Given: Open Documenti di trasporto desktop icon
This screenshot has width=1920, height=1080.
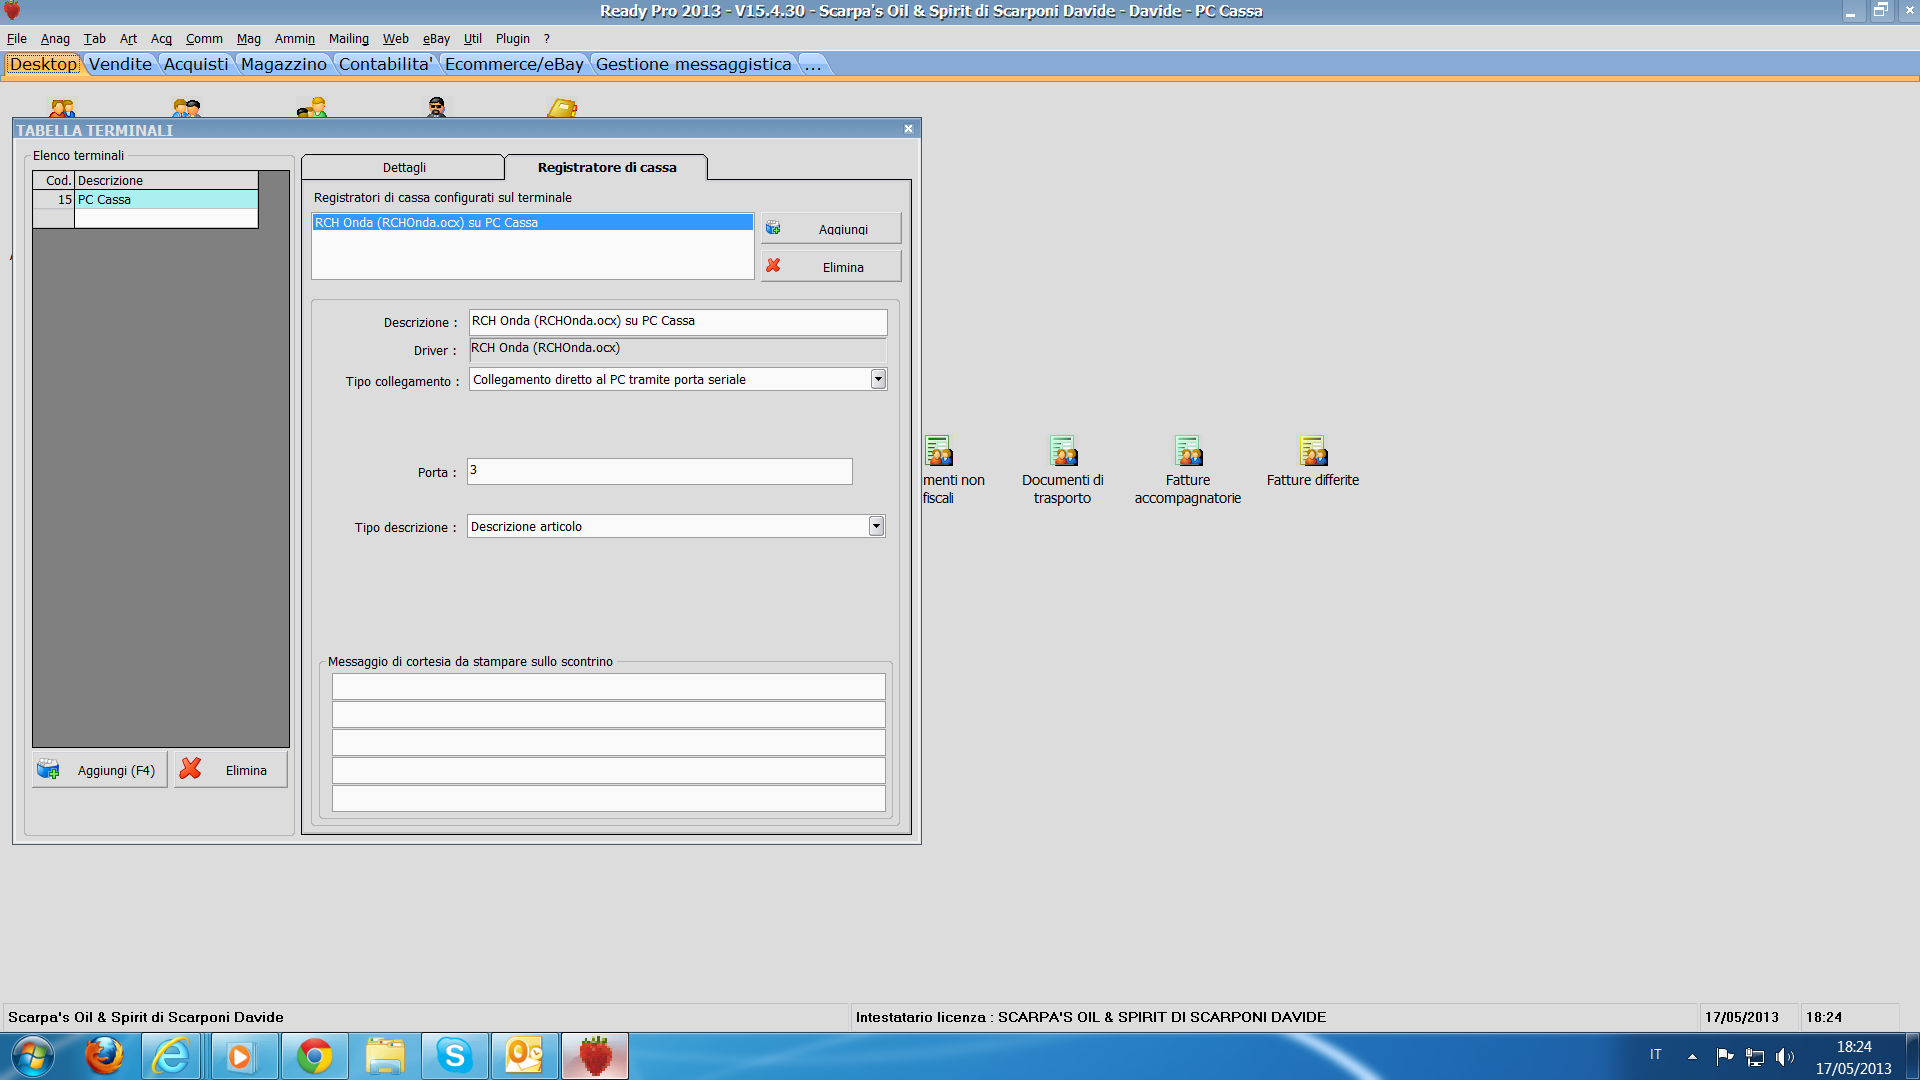Looking at the screenshot, I should click(x=1062, y=452).
